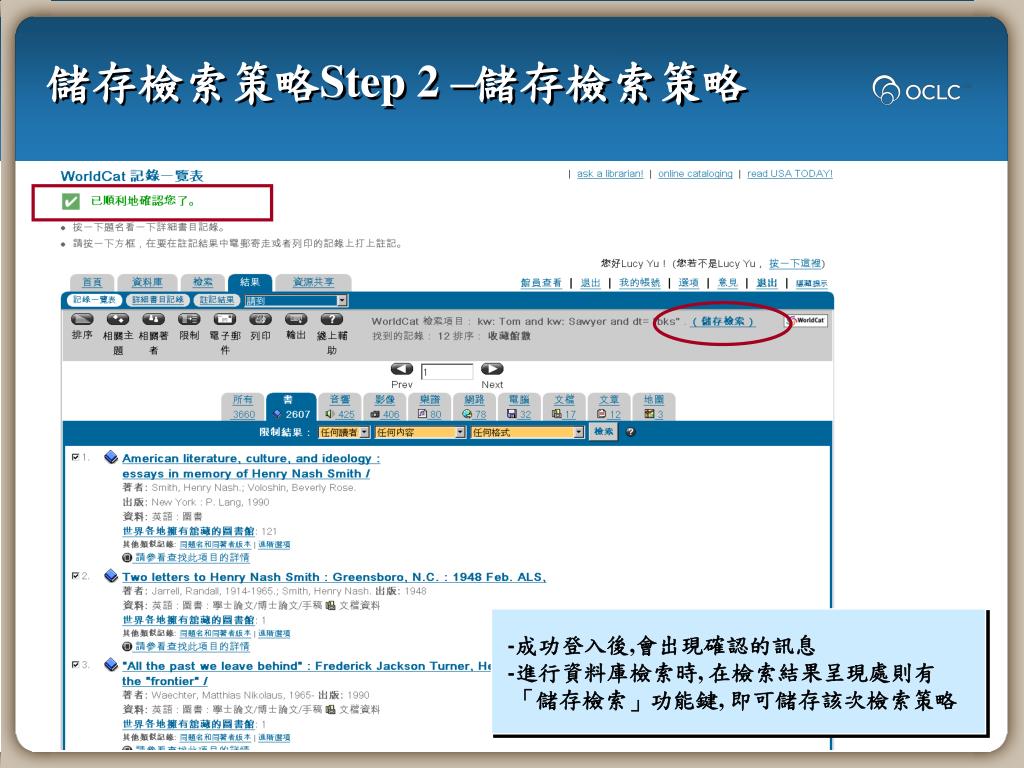The width and height of the screenshot is (1024, 768).
Task: Click the 排序 (sort) toolbar icon
Action: (x=82, y=319)
